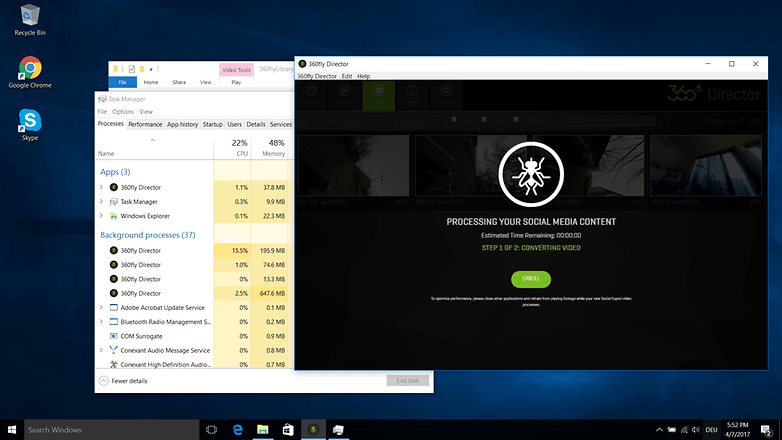Image resolution: width=782 pixels, height=440 pixels.
Task: Select the Video Tools tab in File Explorer
Action: click(236, 70)
